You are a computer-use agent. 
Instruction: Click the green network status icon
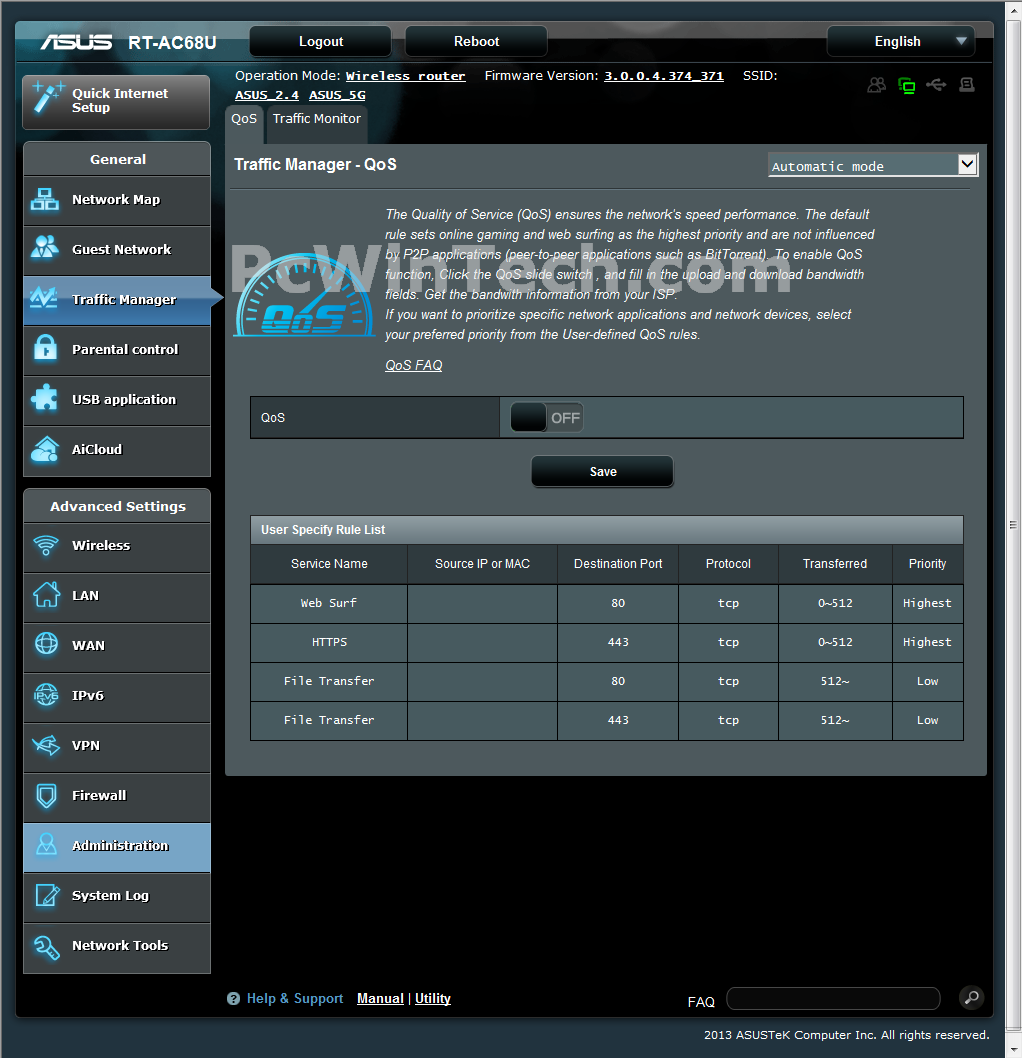907,86
